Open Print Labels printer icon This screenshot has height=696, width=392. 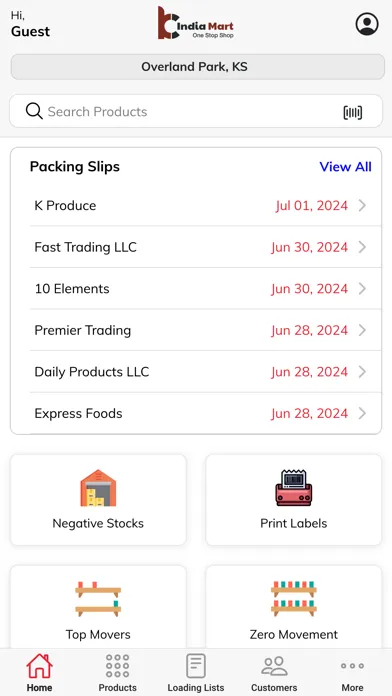[293, 488]
